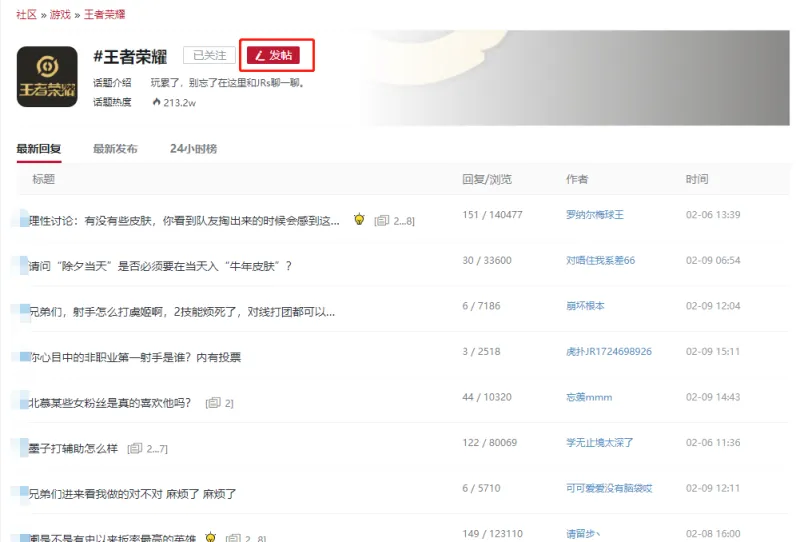Switch to the 最新回复 tab
This screenshot has width=800, height=542.
(x=39, y=149)
